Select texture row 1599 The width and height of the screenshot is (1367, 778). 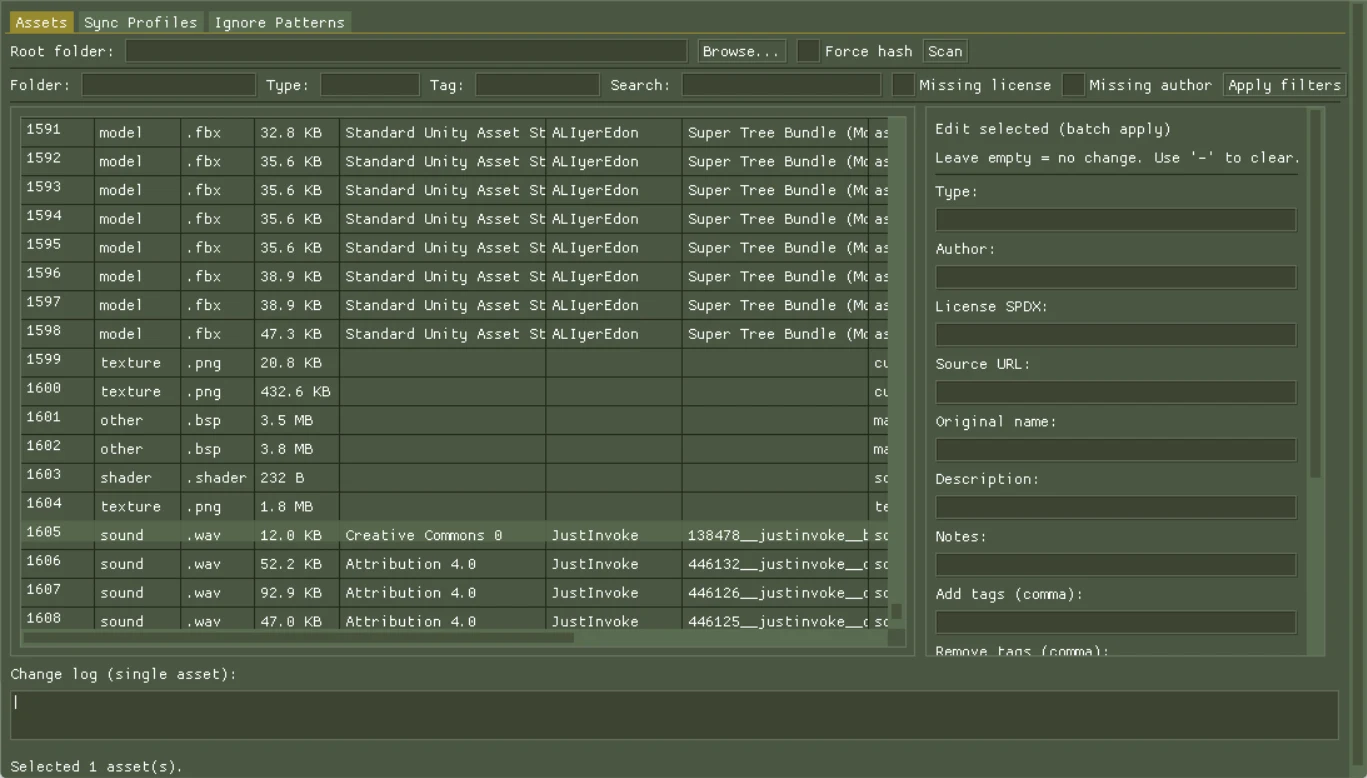point(455,362)
